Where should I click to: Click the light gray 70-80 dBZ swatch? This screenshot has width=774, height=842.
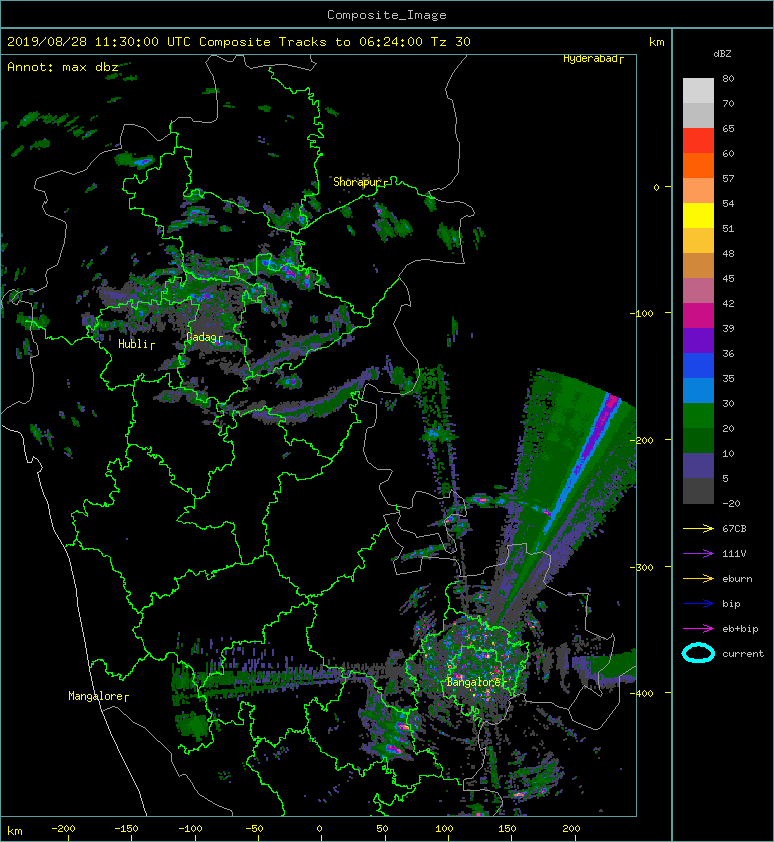point(698,90)
